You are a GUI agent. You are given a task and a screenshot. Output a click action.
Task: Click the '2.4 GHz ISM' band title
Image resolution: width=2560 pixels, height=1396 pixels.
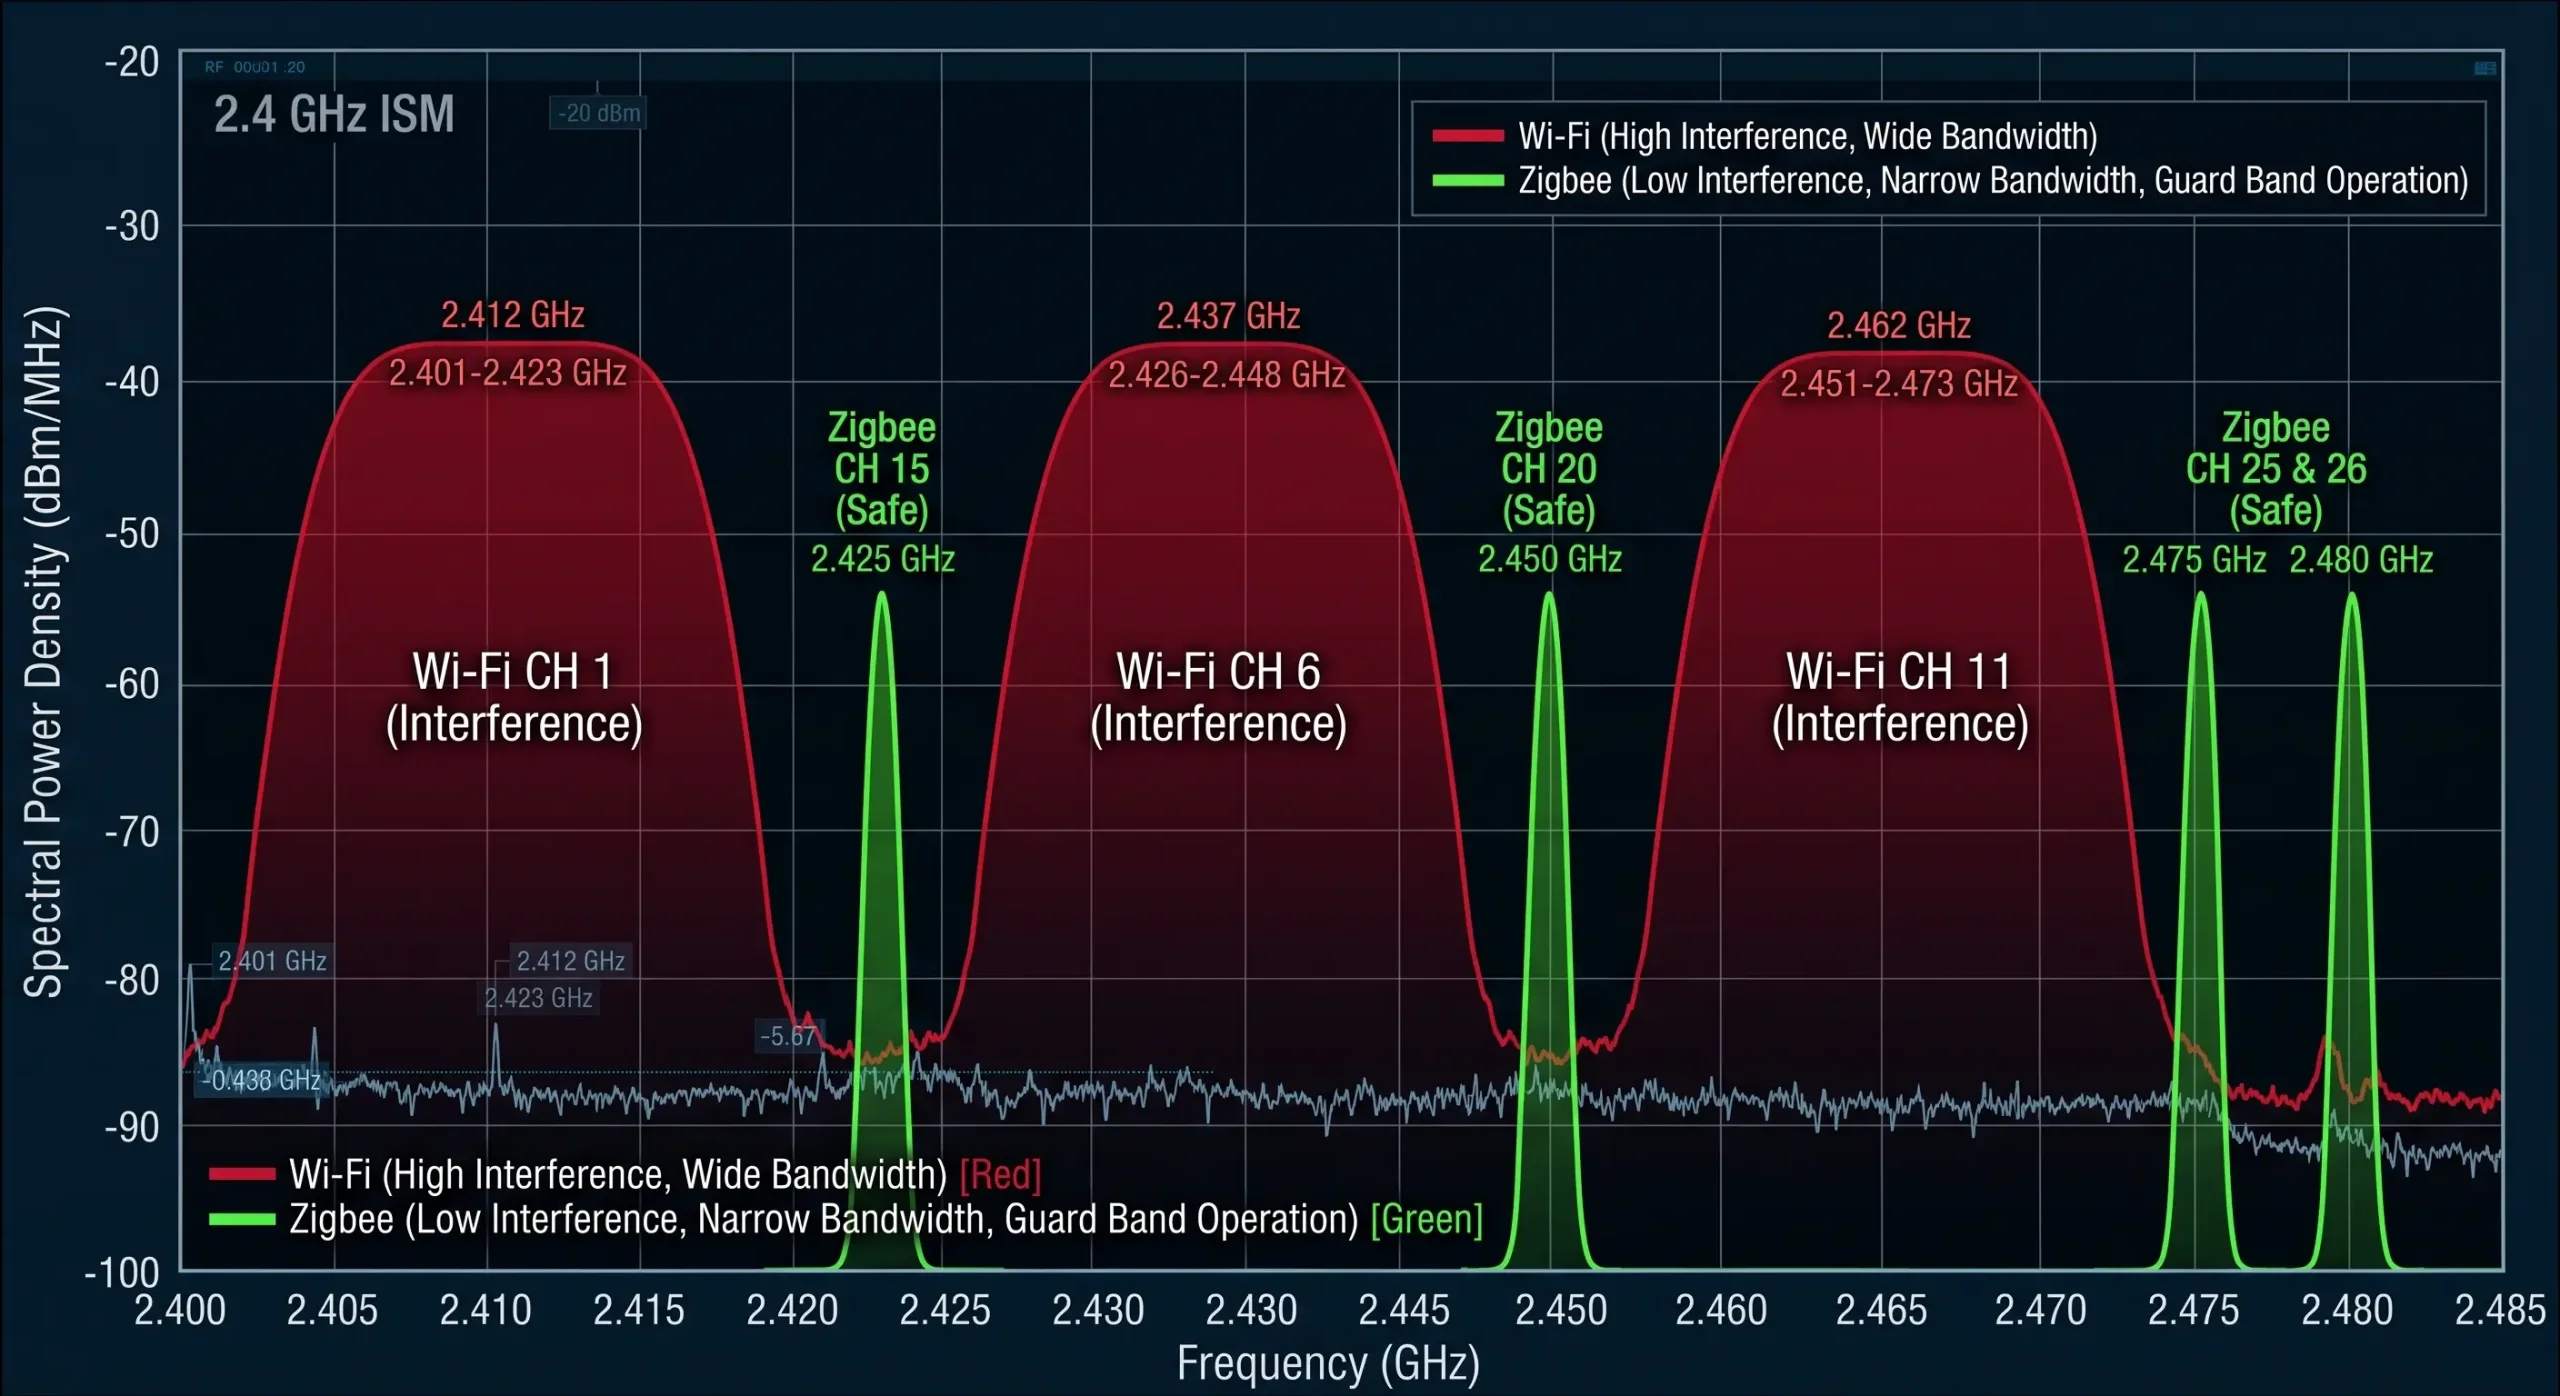334,114
